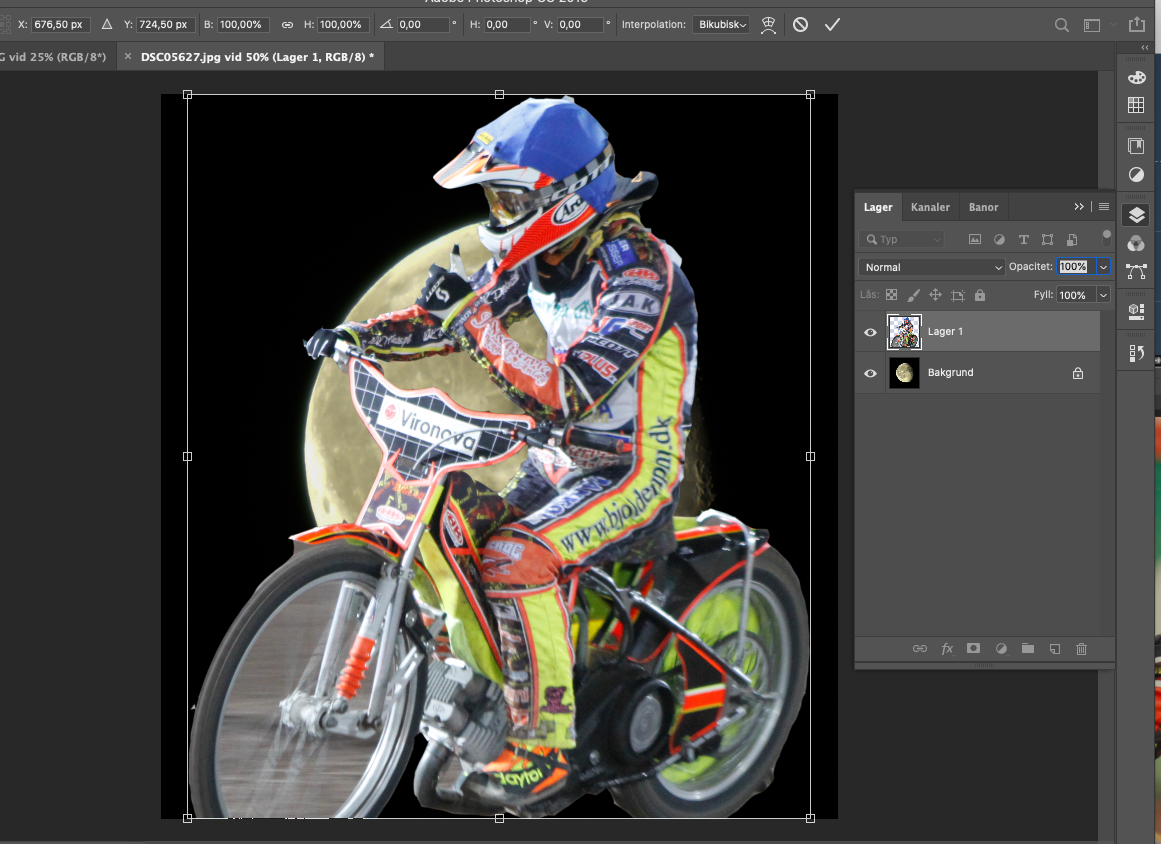Select the Bakgrund layer thumbnail
Viewport: 1161px width, 844px height.
[x=904, y=373]
